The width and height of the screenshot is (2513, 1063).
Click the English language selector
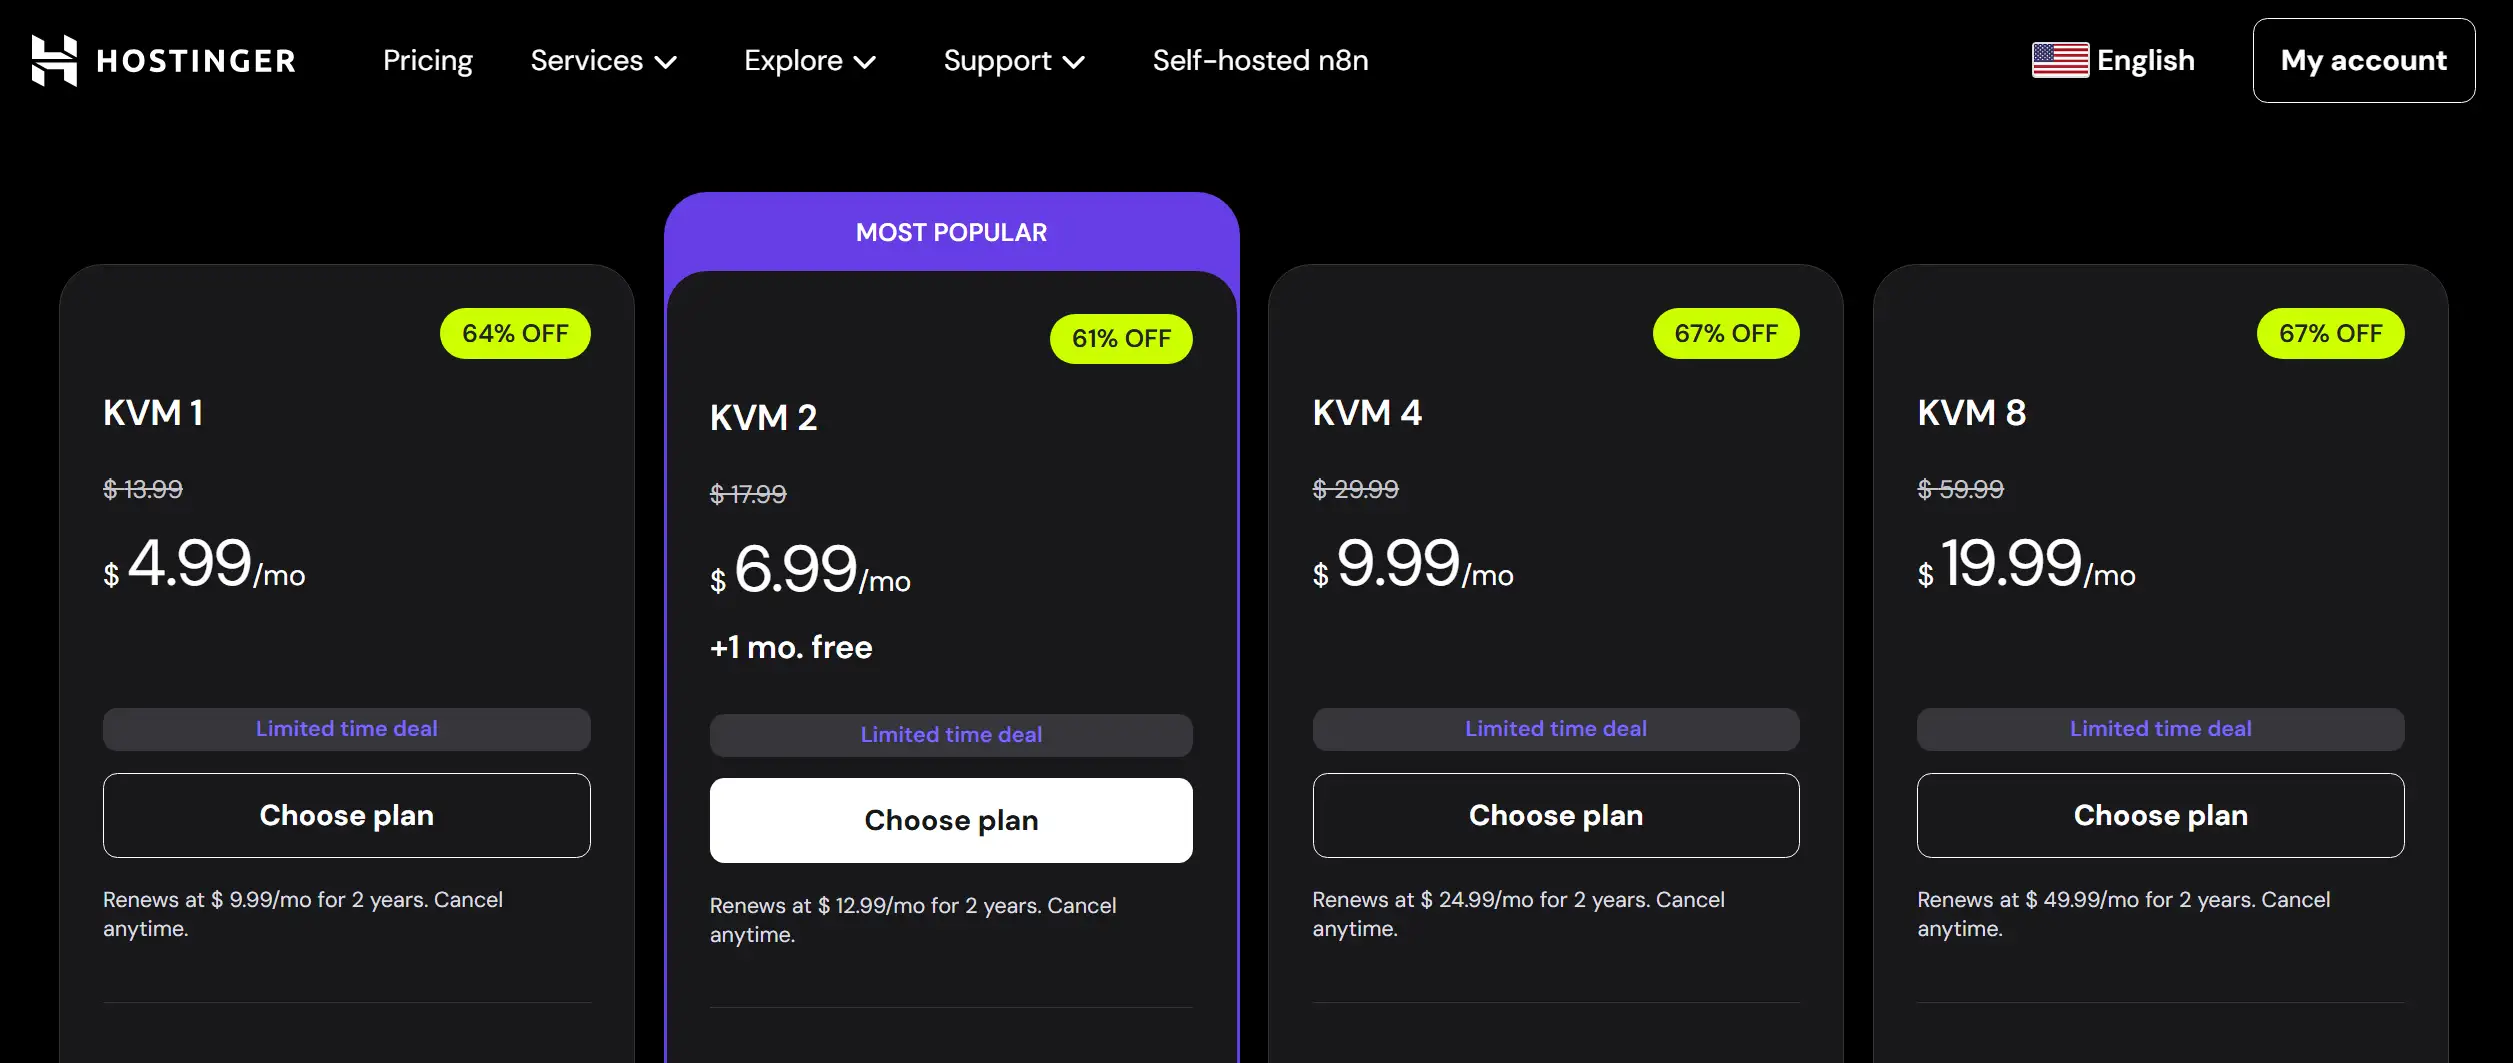2145,61
